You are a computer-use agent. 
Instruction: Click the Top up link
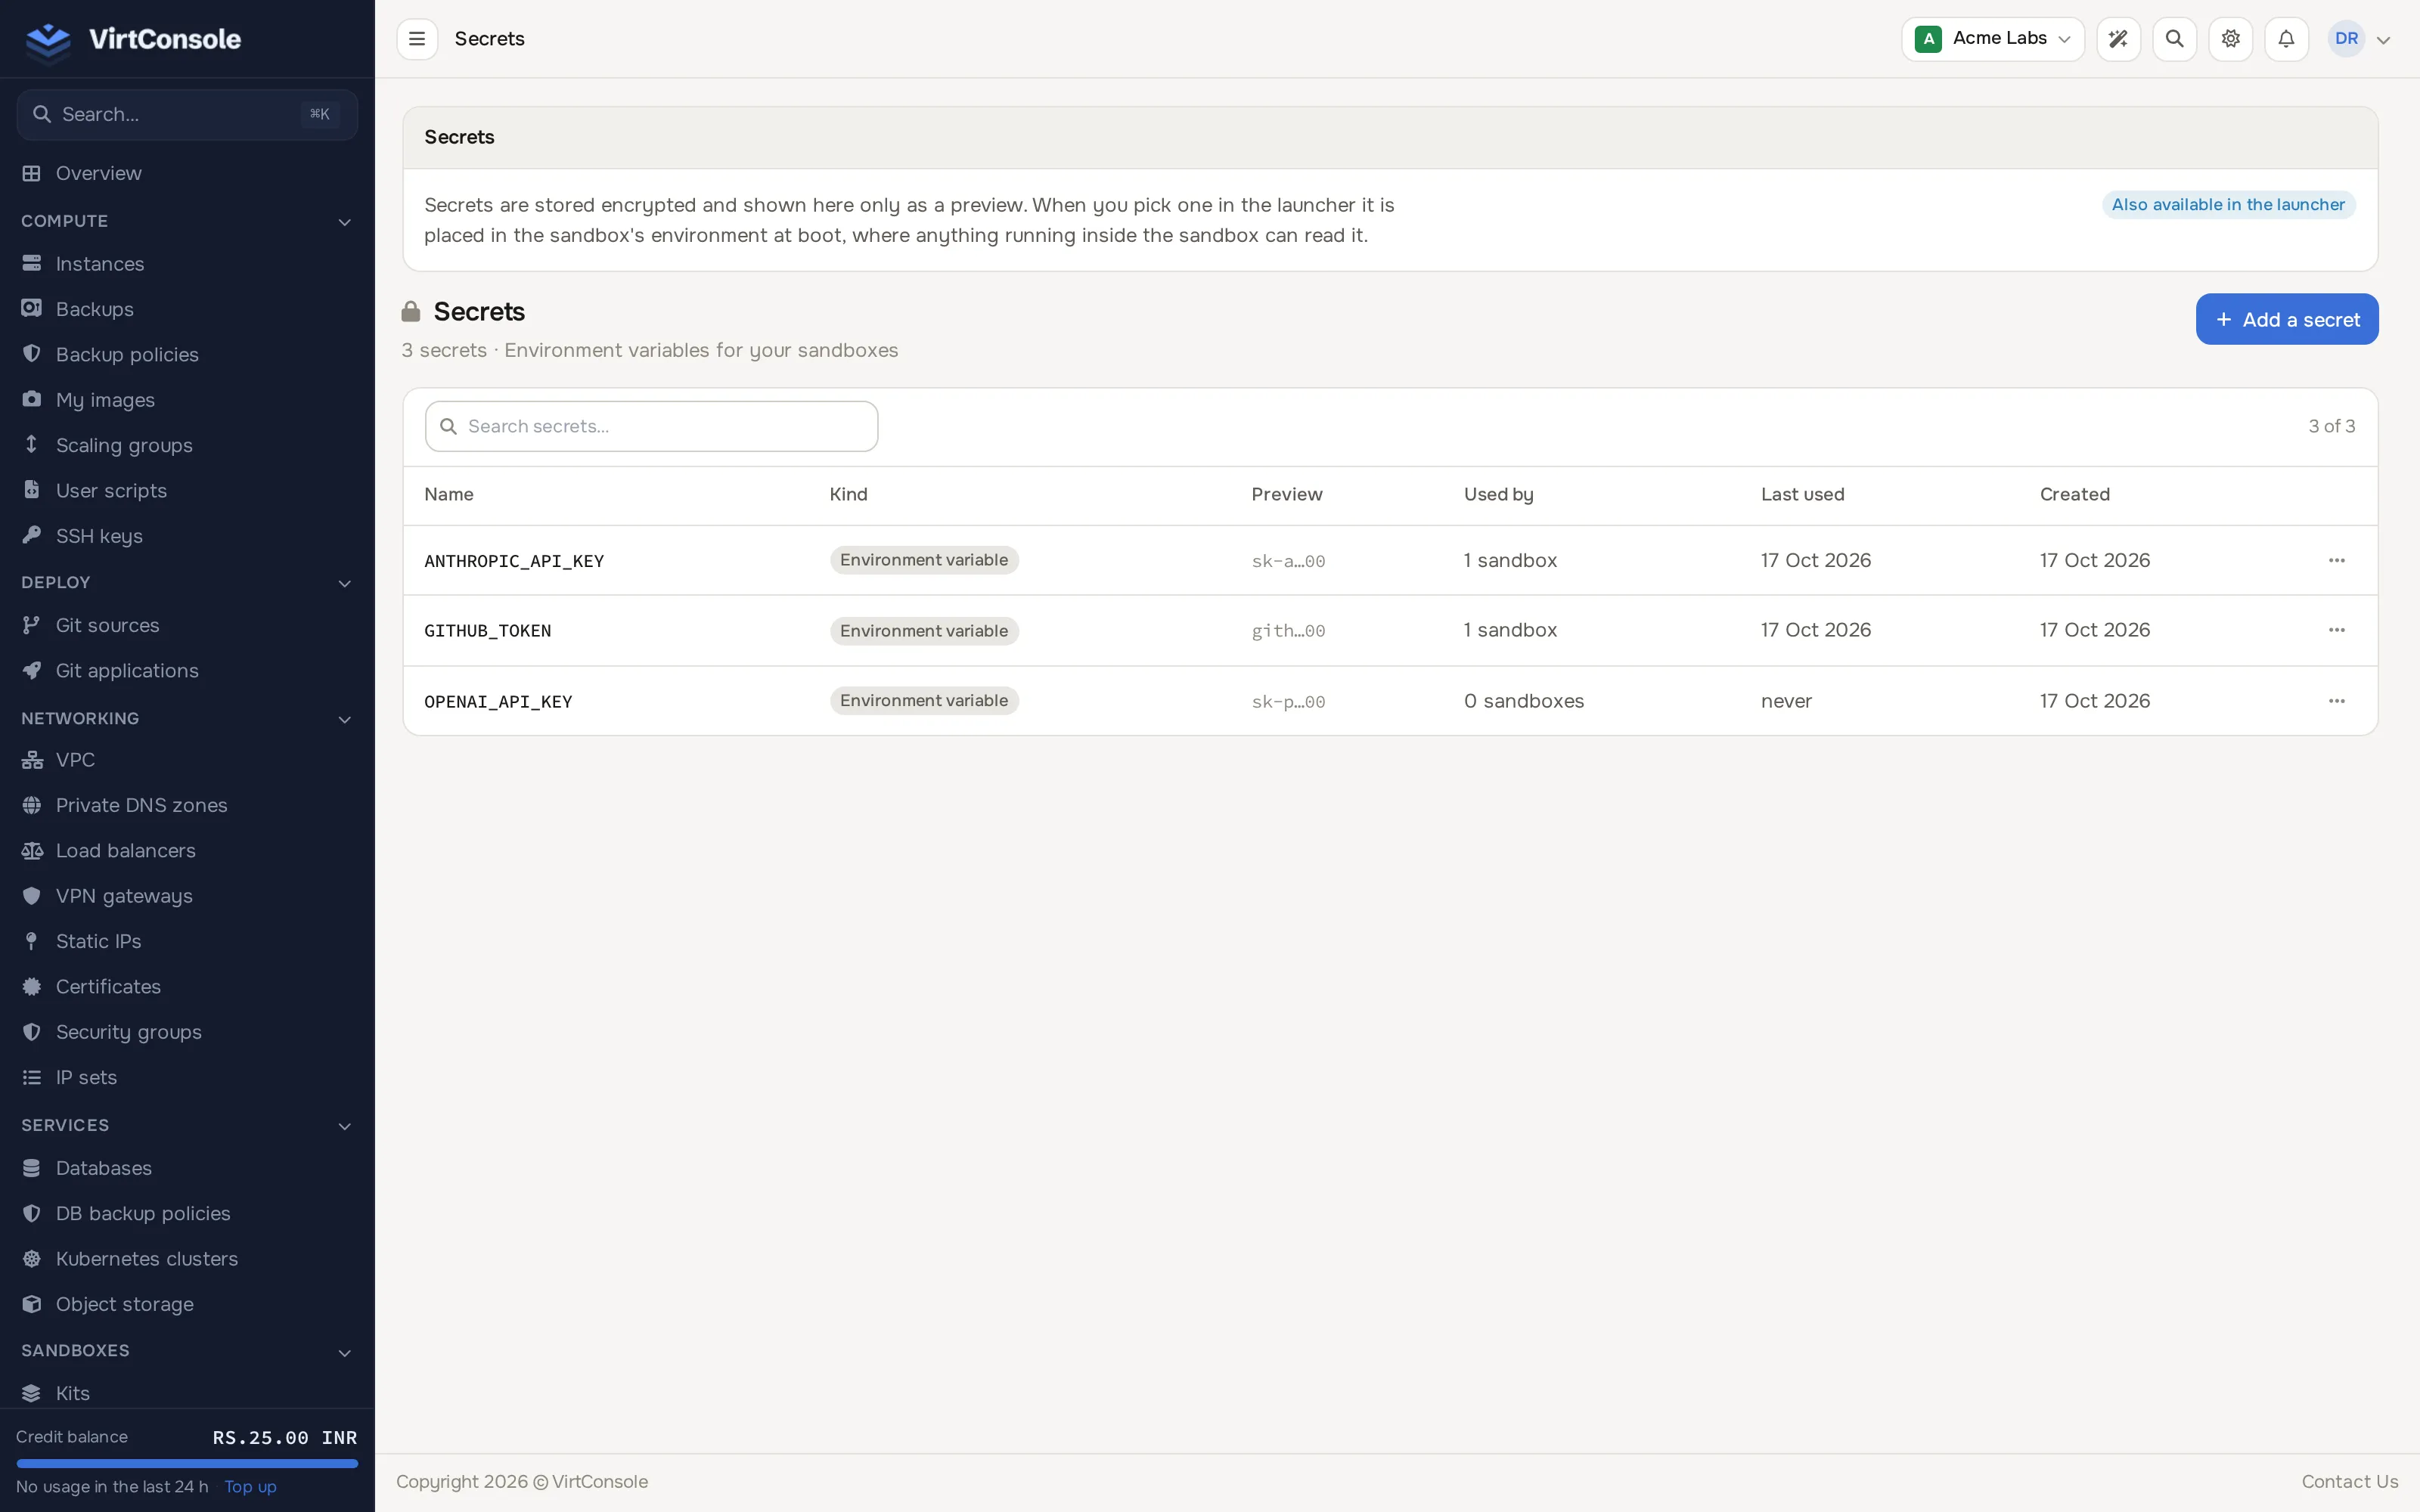coord(250,1487)
